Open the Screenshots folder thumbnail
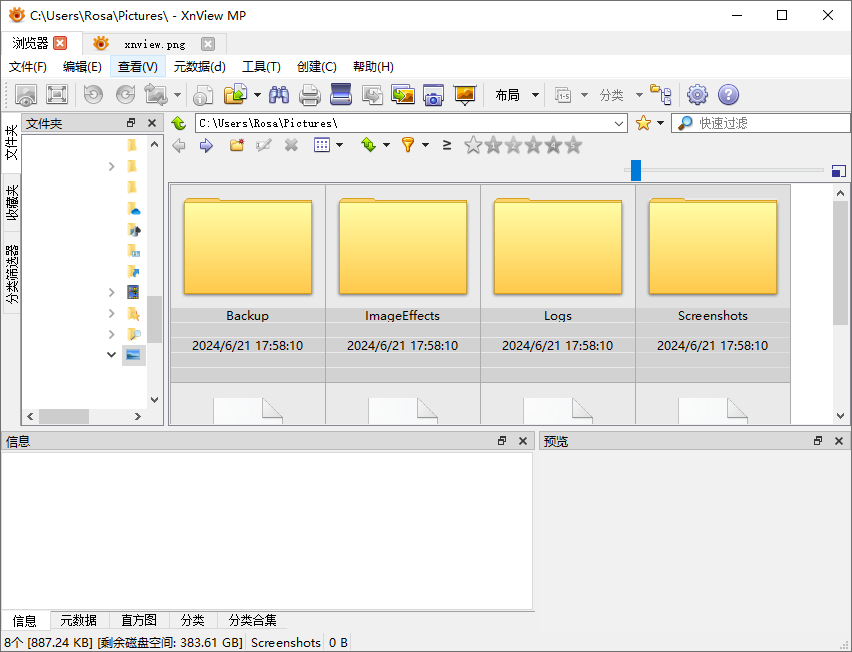The width and height of the screenshot is (852, 652). pos(713,245)
